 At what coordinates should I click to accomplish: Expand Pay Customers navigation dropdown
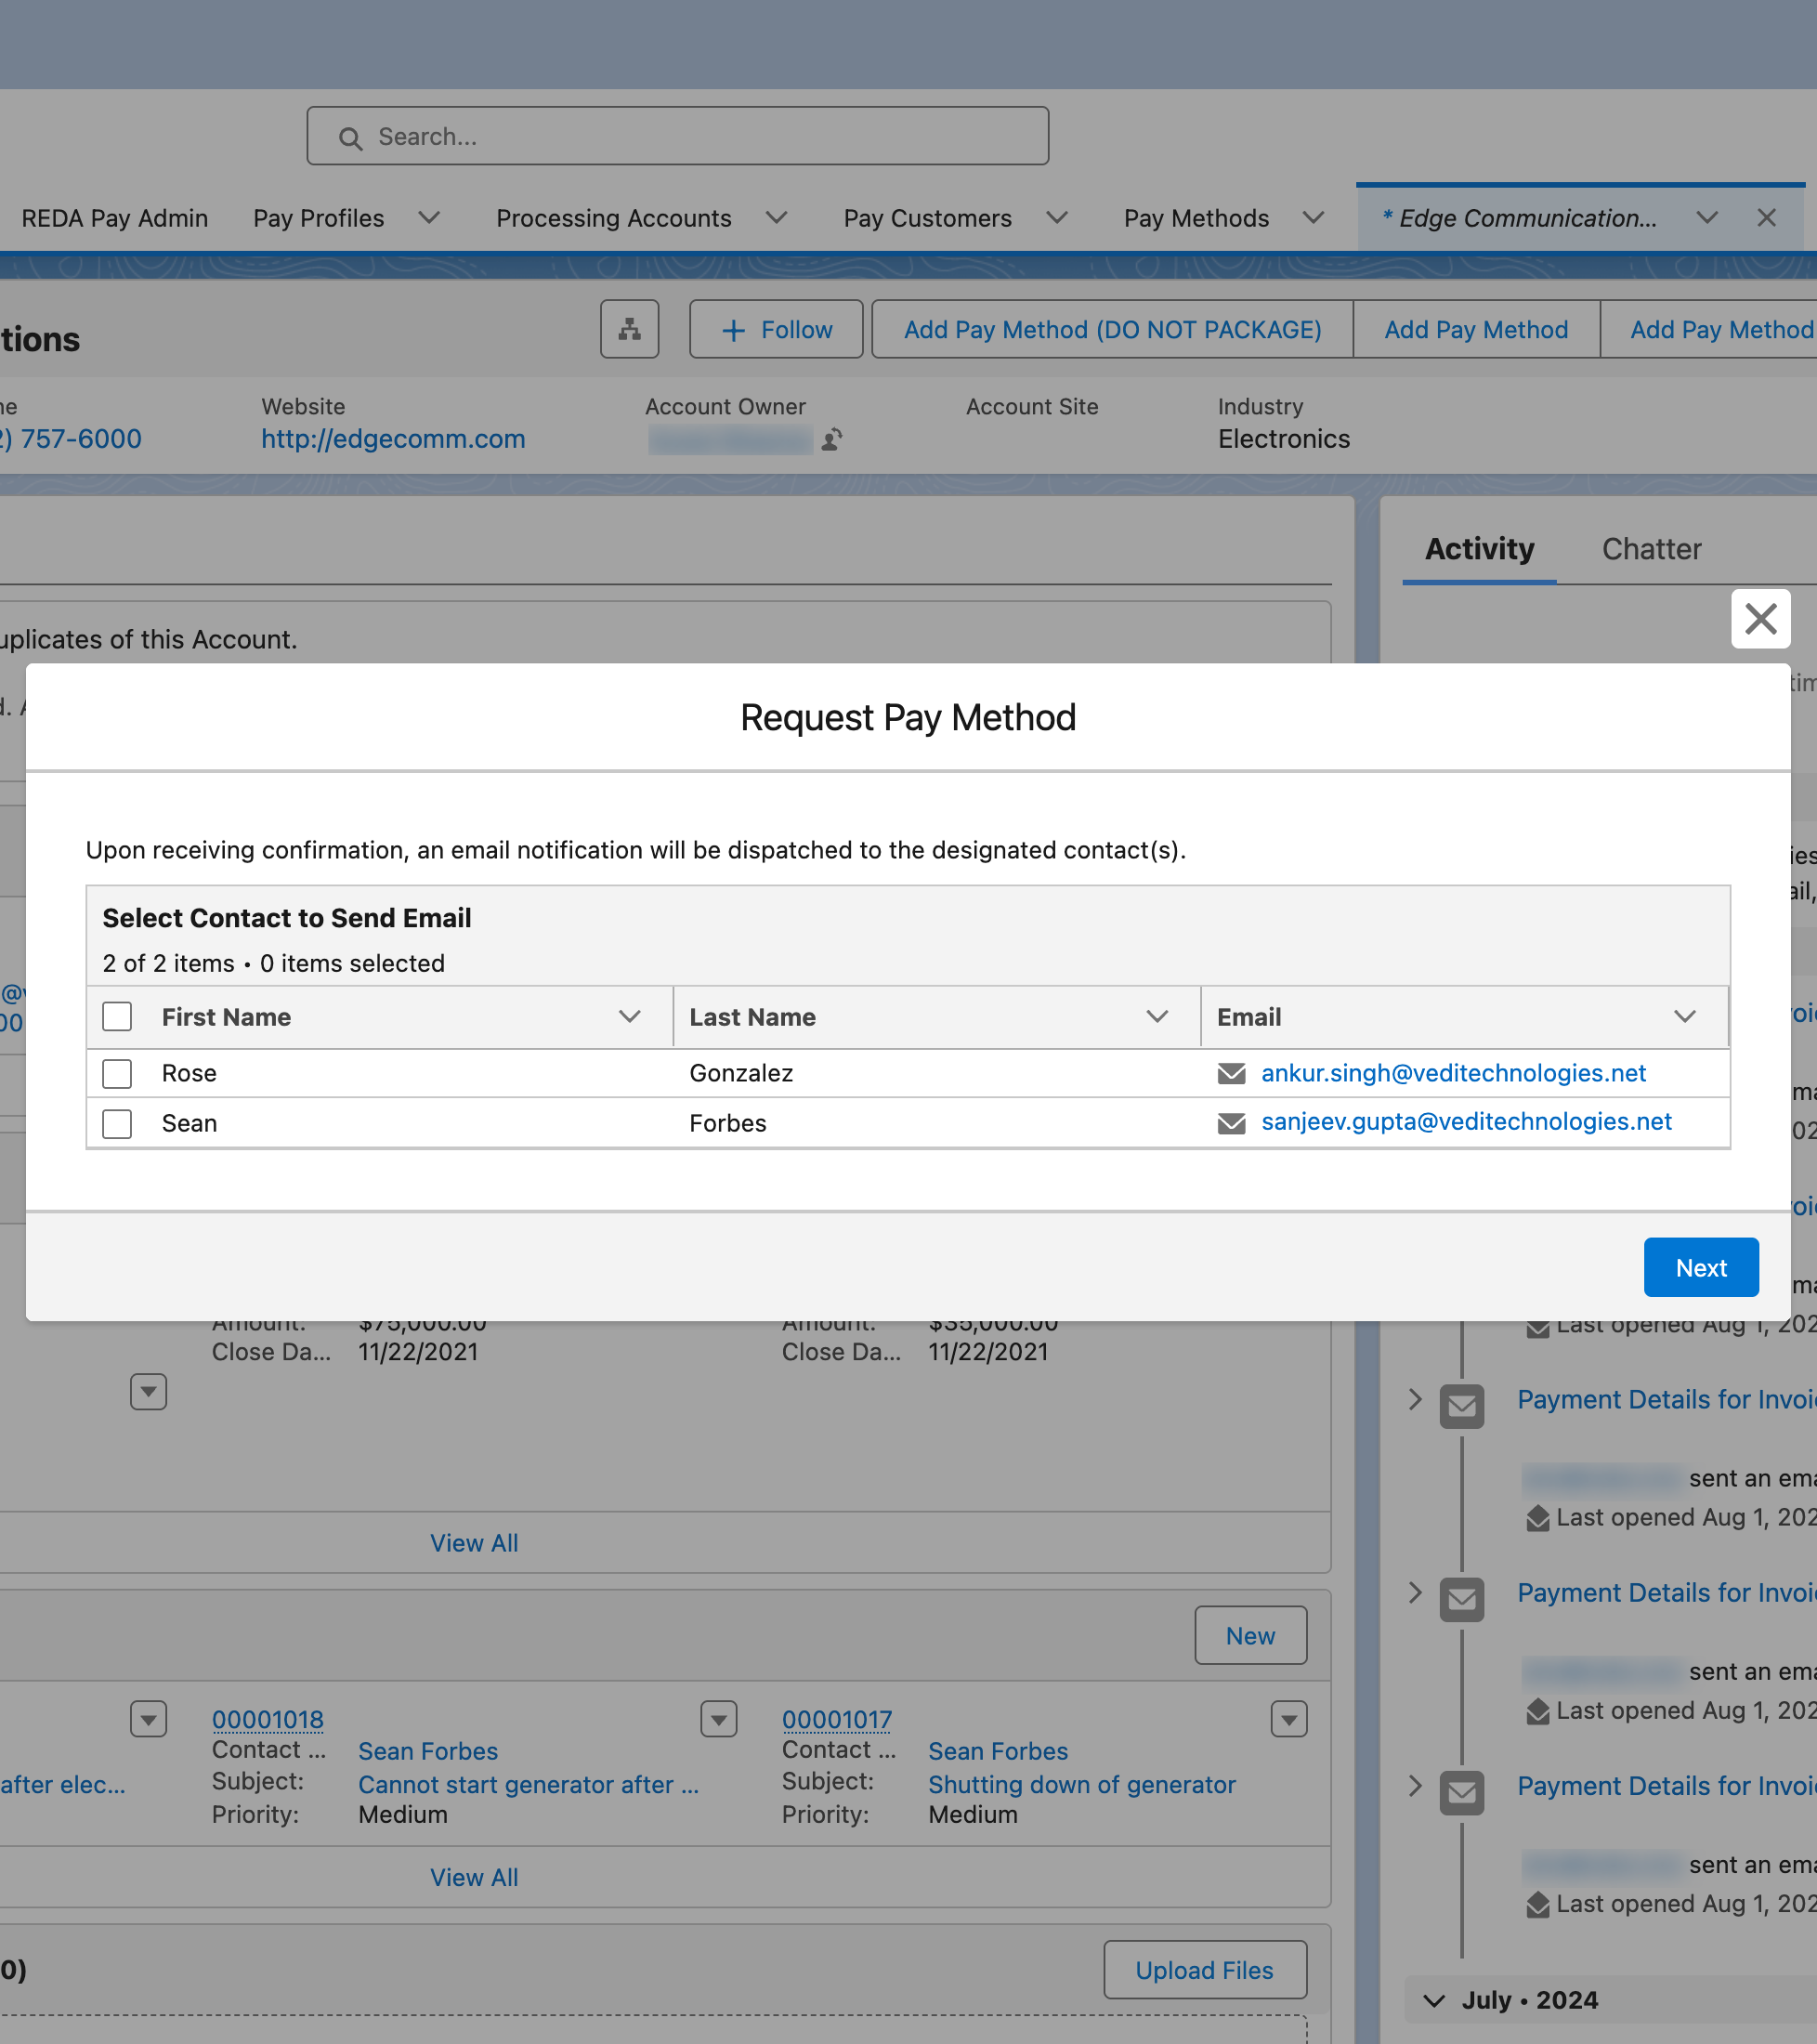[x=1057, y=218]
